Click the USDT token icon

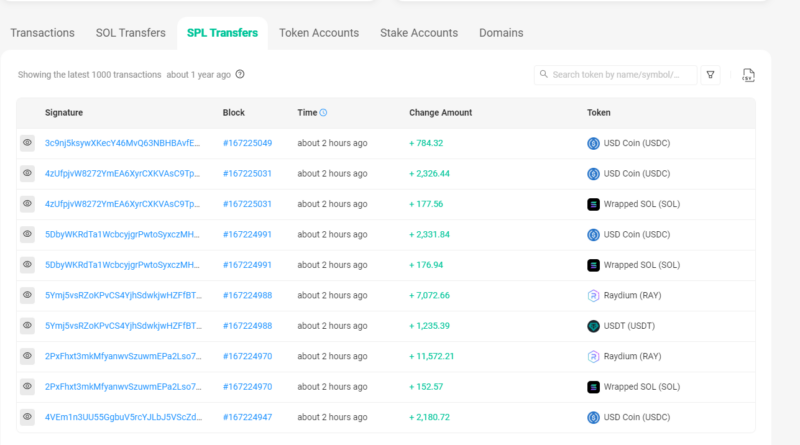click(x=593, y=326)
